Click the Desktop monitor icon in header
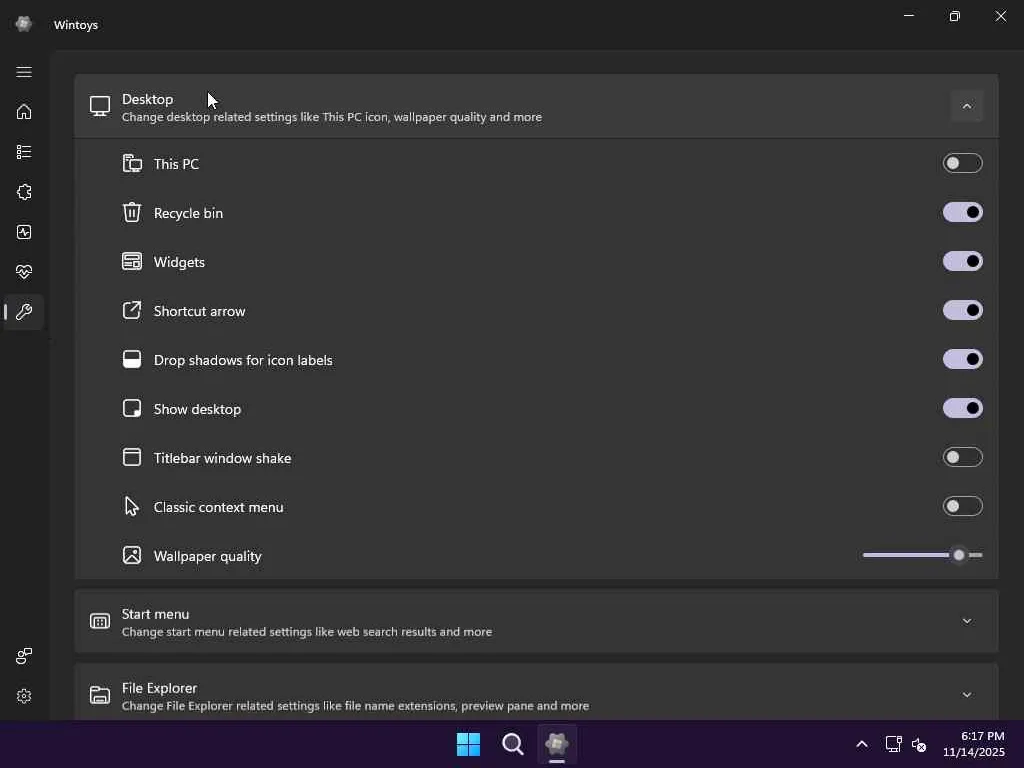This screenshot has height=768, width=1024. (x=100, y=106)
